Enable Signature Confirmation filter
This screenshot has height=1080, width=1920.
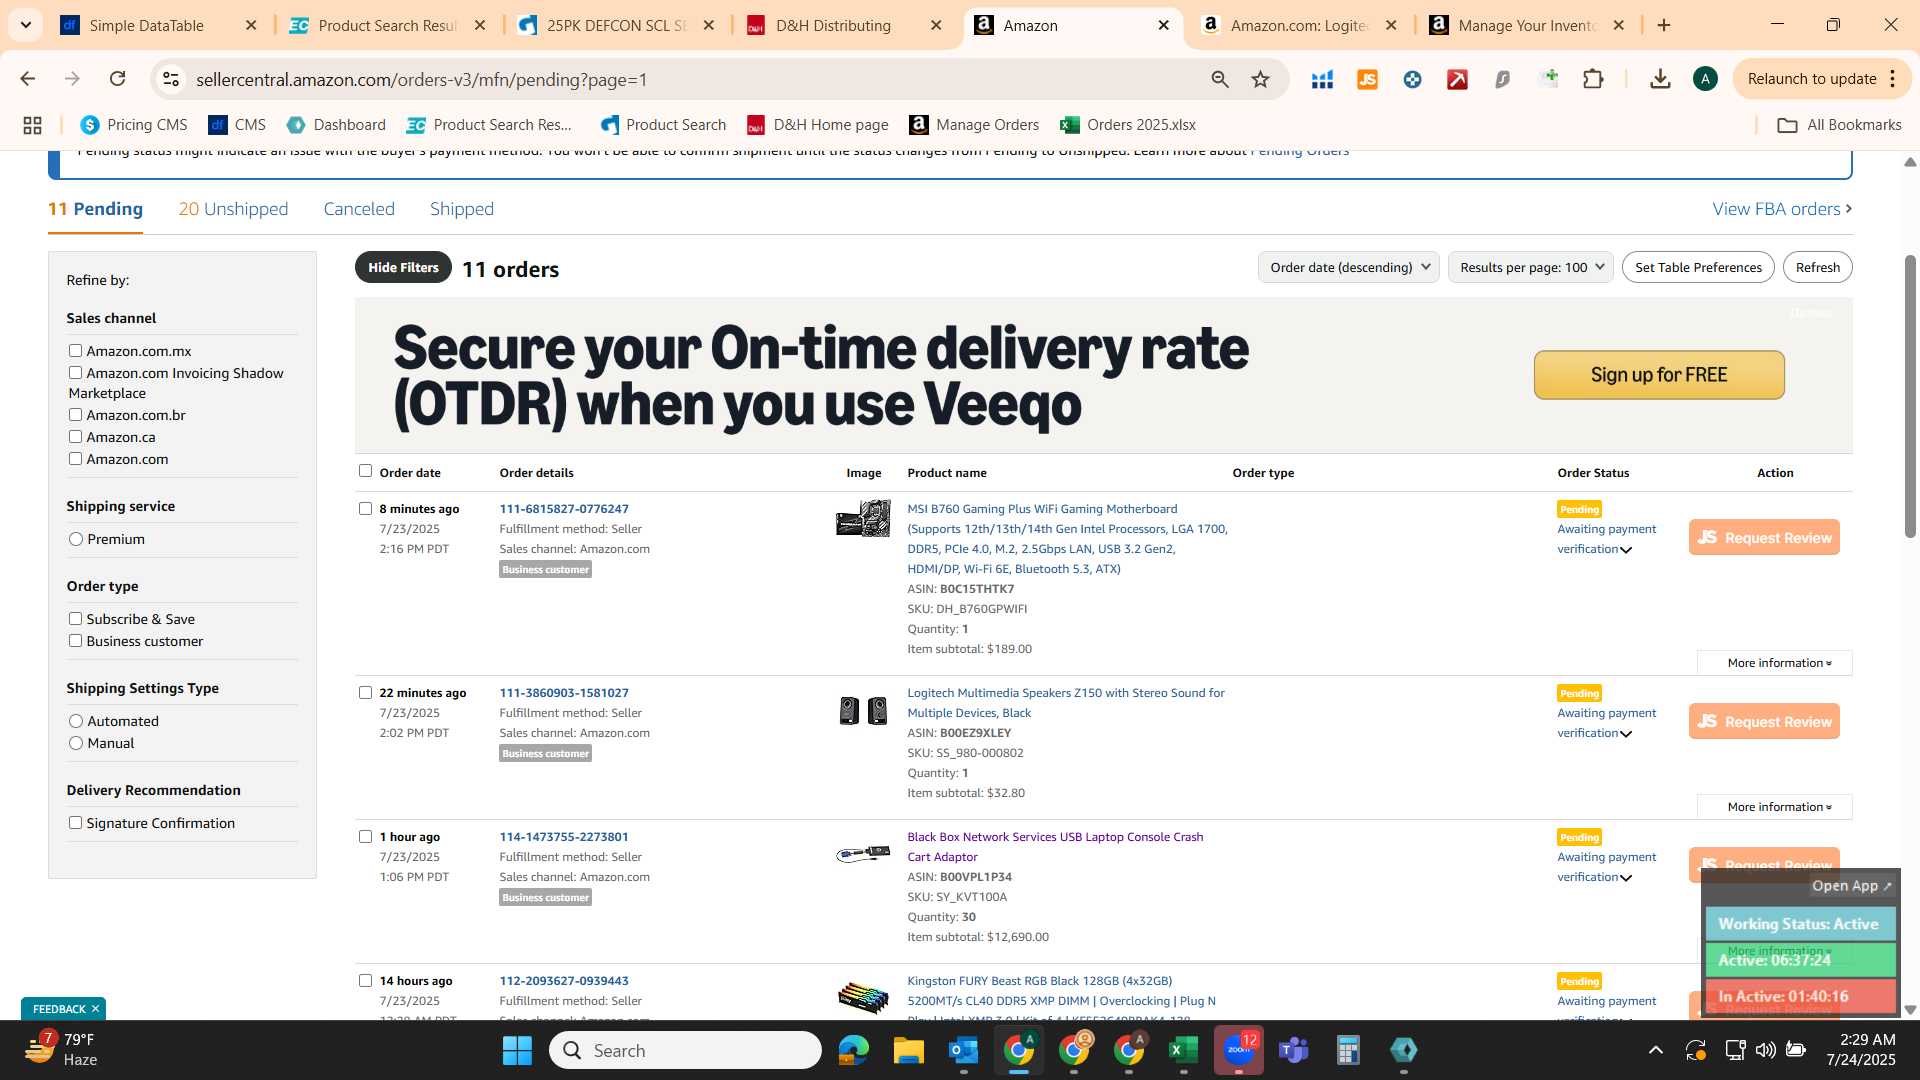[75, 822]
